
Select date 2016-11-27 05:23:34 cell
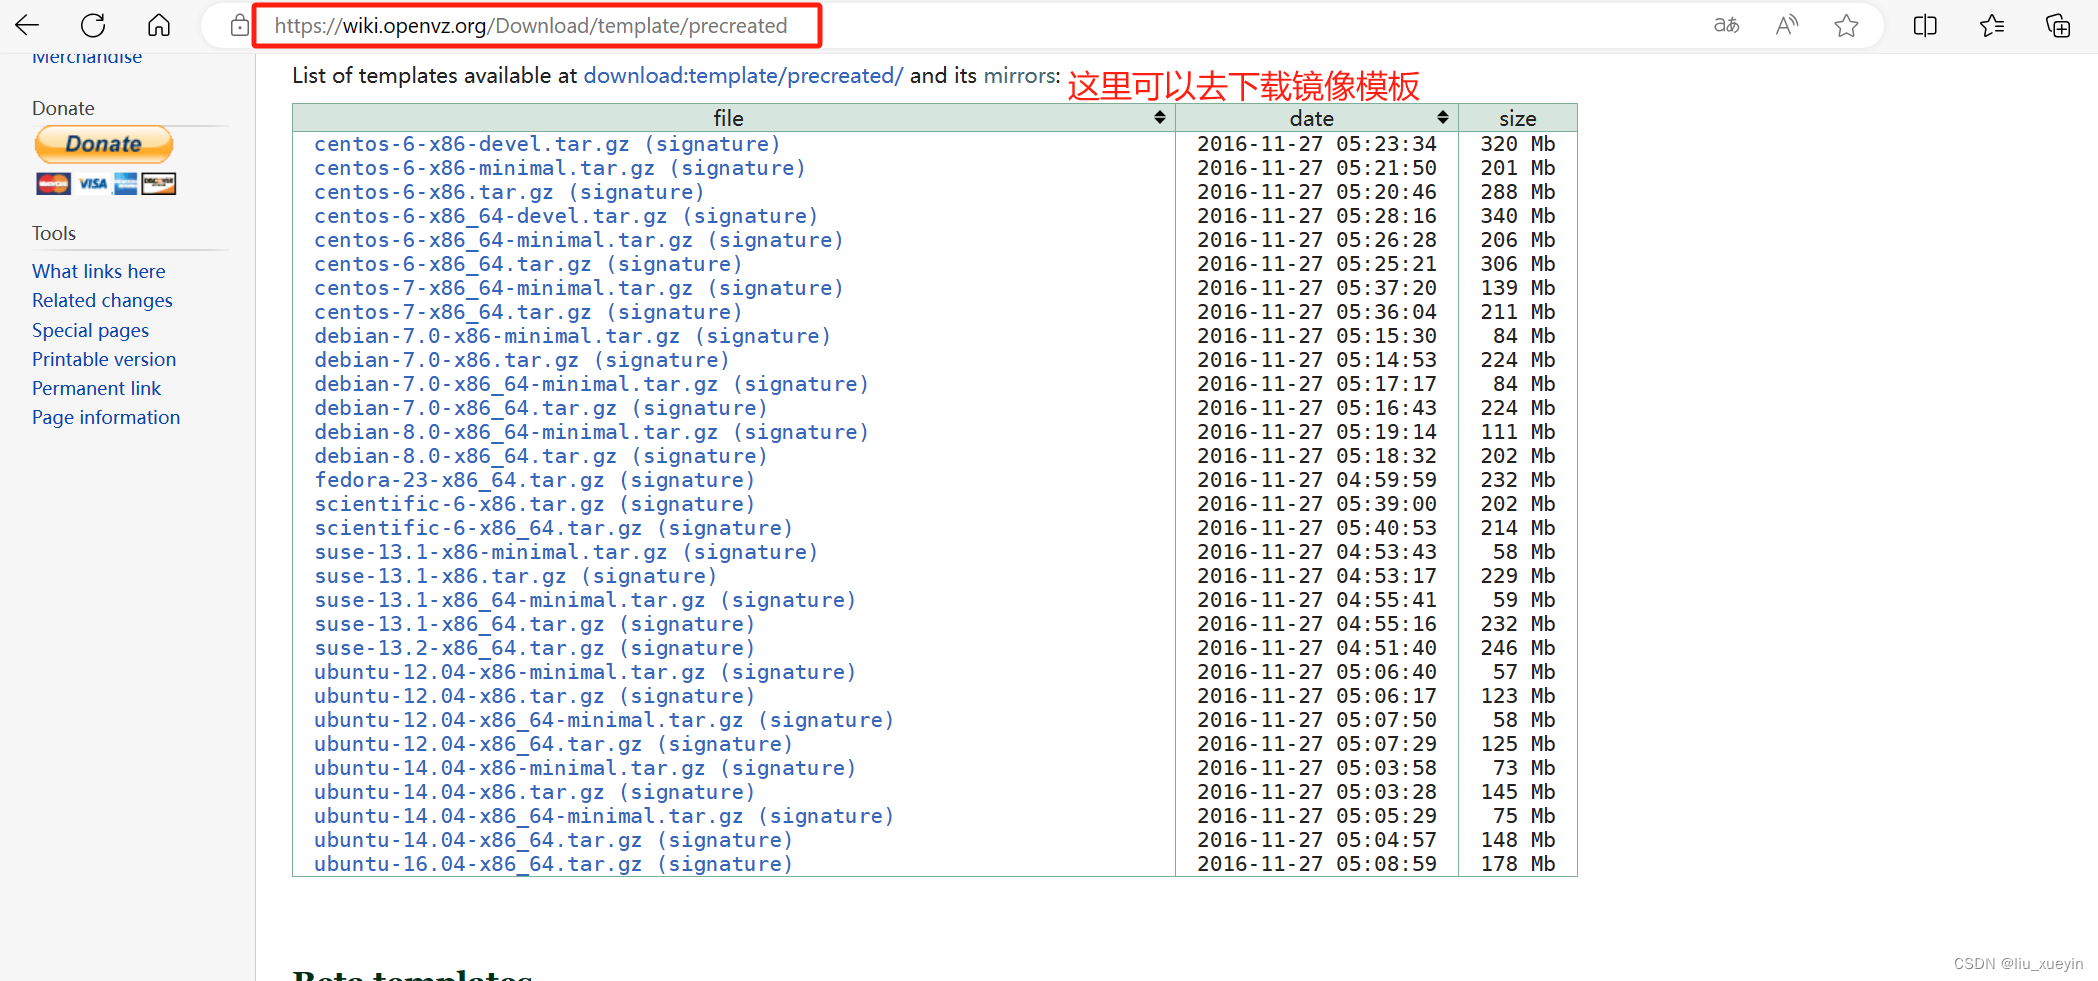point(1316,144)
